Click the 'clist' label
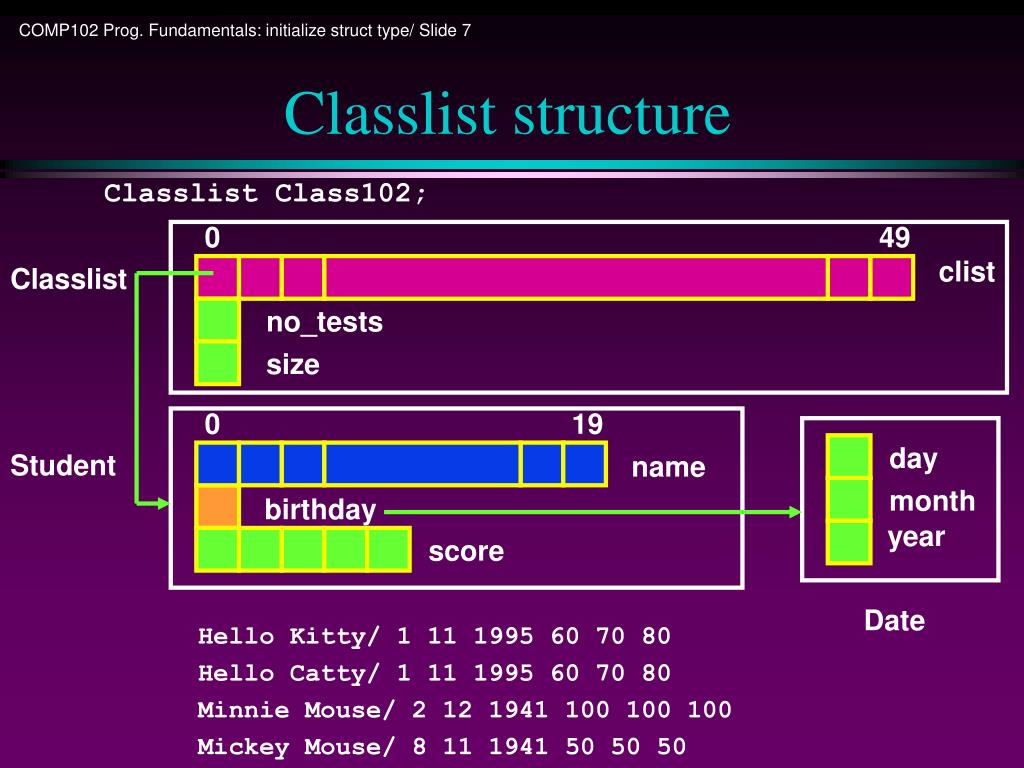1024x768 pixels. click(966, 272)
